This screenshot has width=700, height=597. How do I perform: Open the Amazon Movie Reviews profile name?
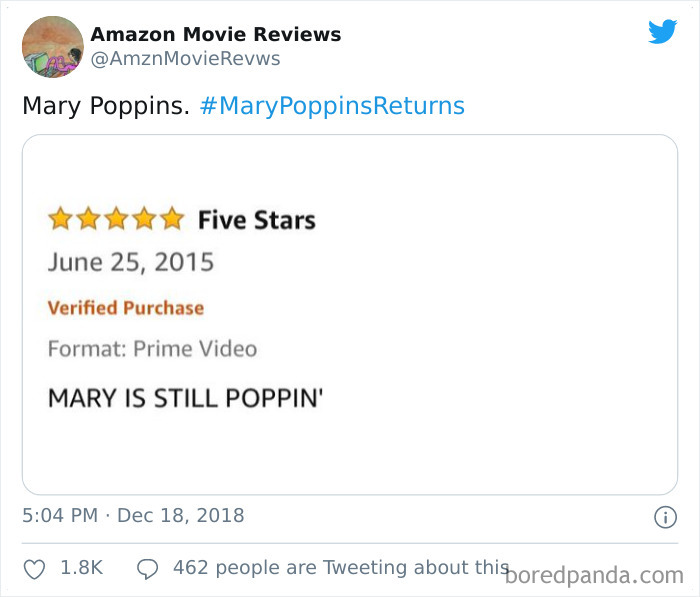(x=215, y=34)
